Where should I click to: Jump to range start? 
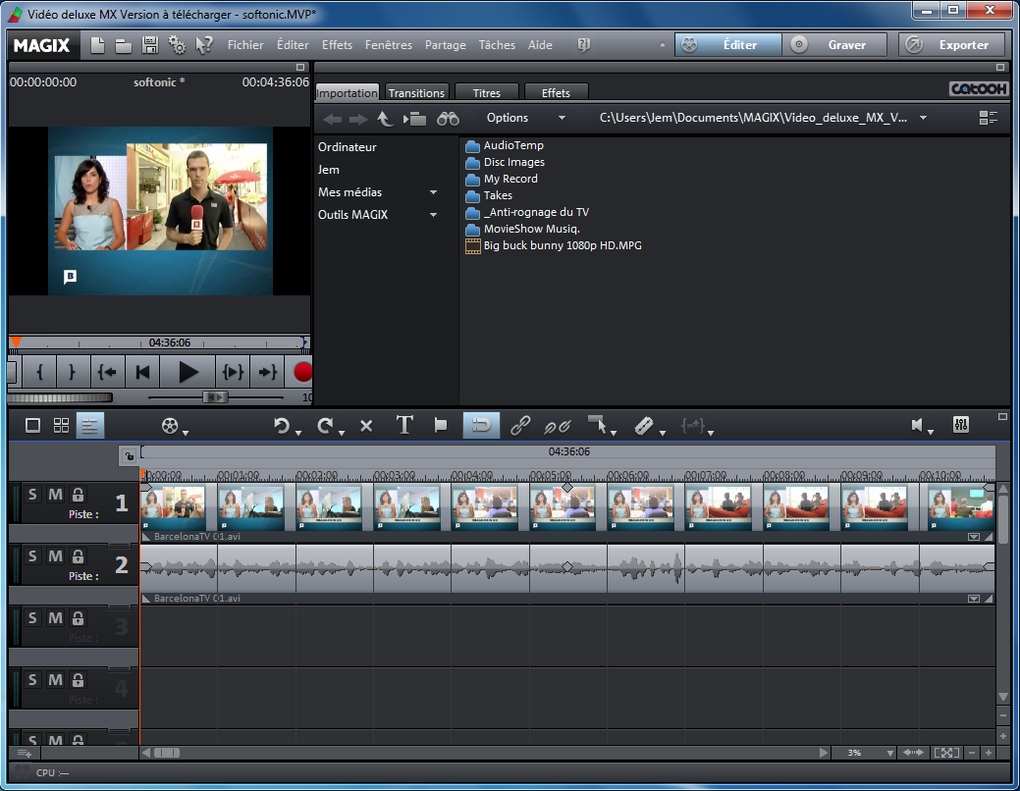(x=107, y=372)
